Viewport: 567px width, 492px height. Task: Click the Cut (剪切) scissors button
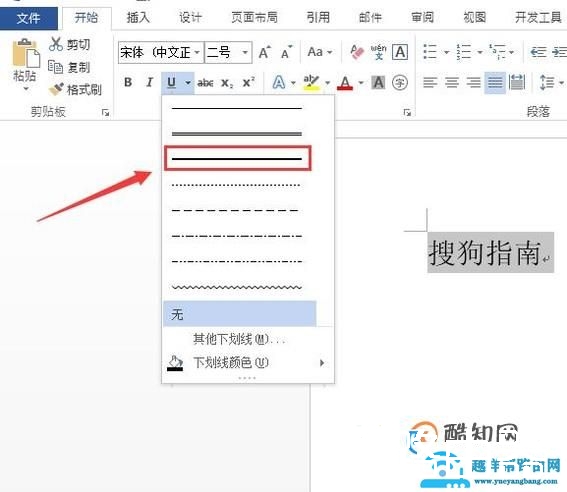coord(69,44)
